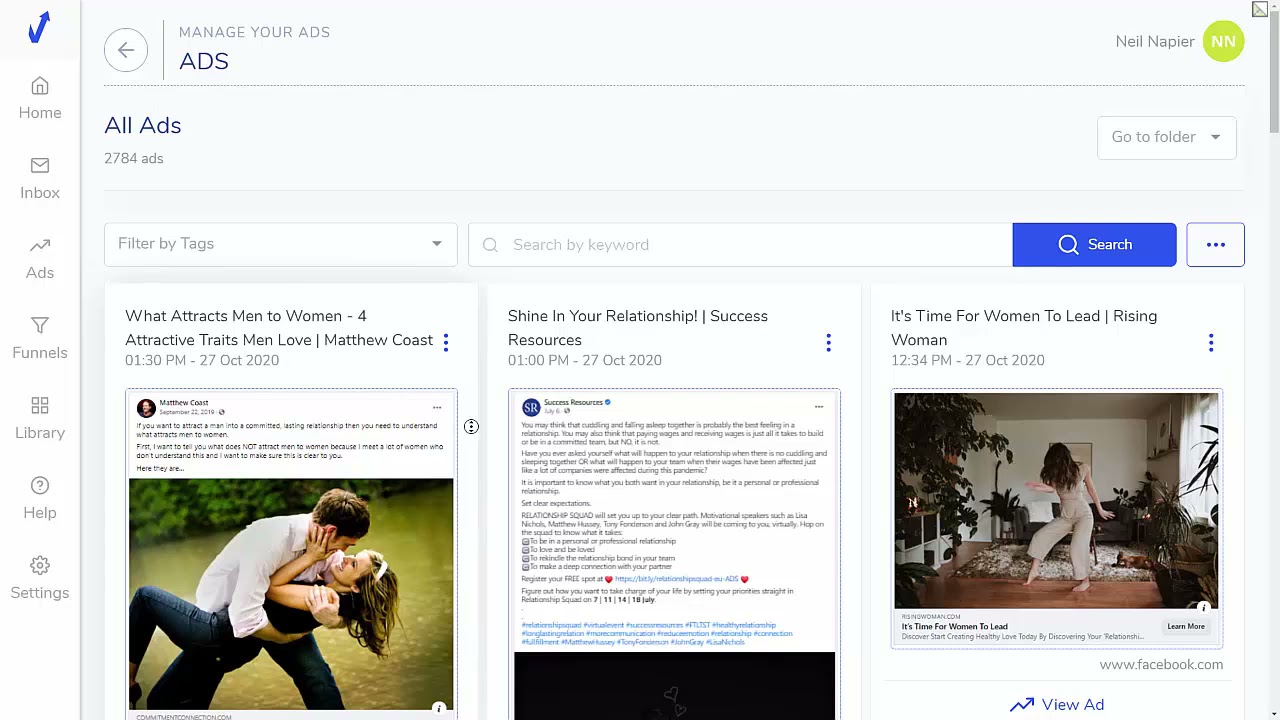Click the three-dots more options button beside Search
Image resolution: width=1280 pixels, height=720 pixels.
[x=1216, y=245]
